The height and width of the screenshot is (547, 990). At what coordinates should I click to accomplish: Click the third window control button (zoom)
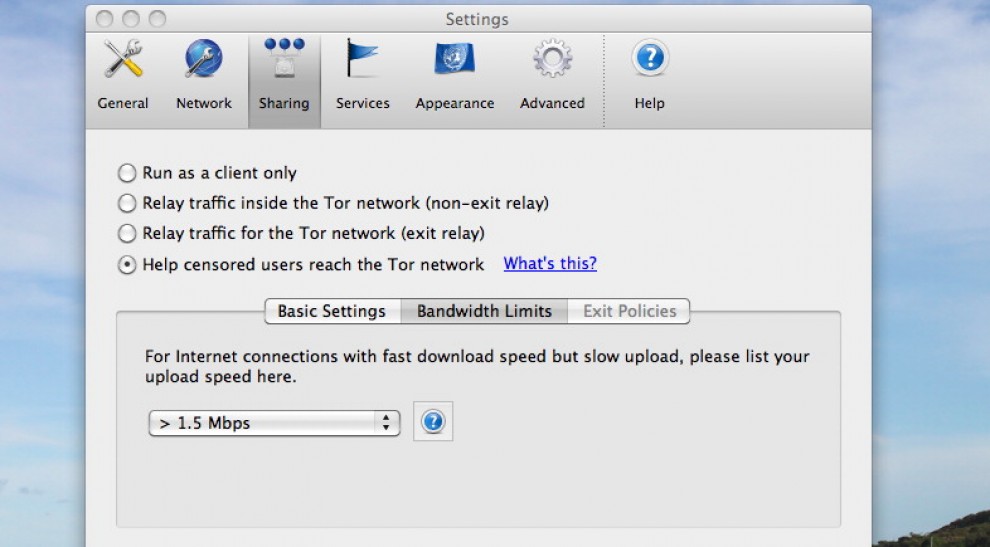pyautogui.click(x=157, y=19)
